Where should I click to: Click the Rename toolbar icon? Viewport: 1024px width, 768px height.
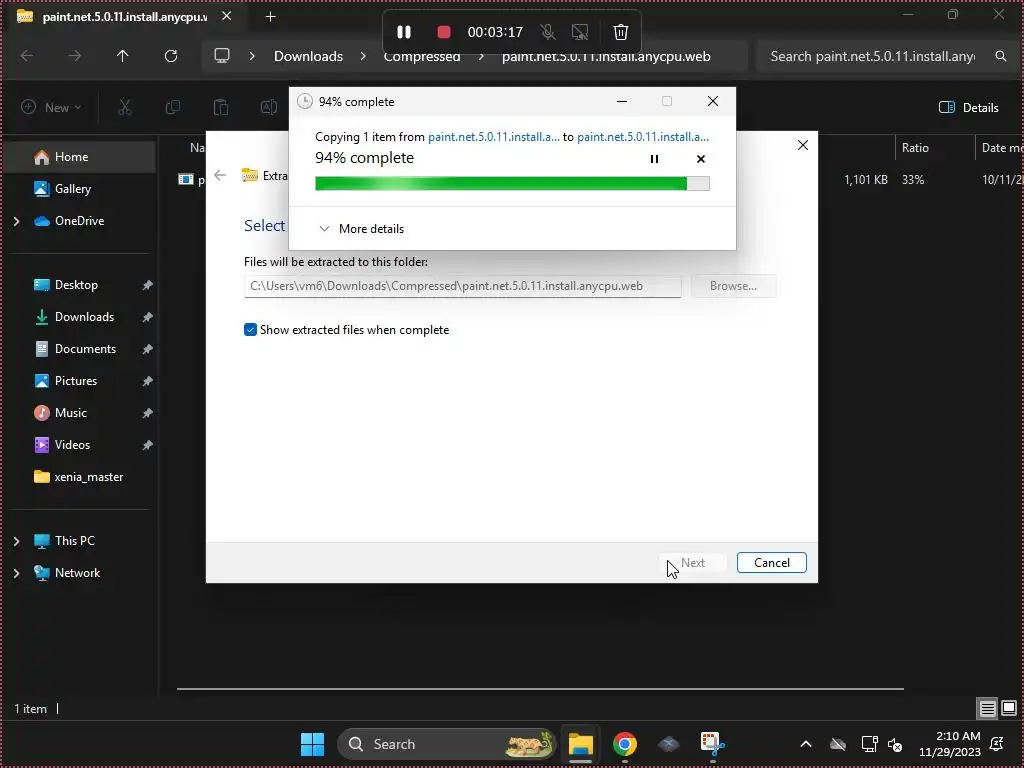click(x=268, y=107)
